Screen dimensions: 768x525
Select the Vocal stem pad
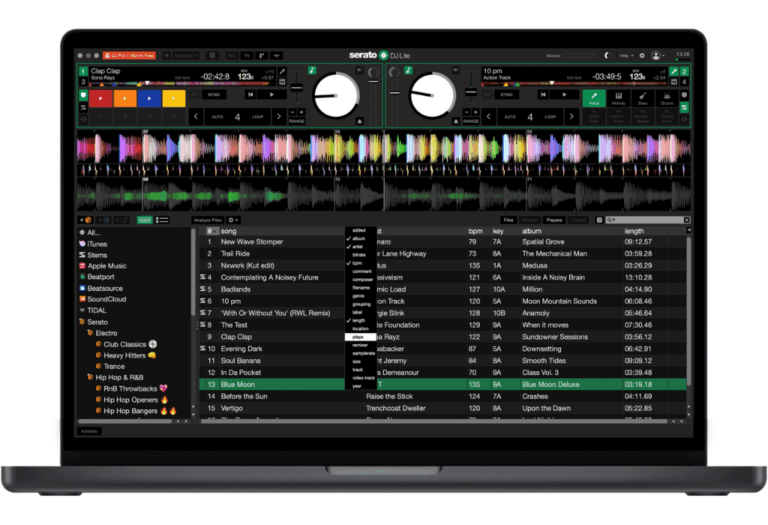click(x=594, y=98)
